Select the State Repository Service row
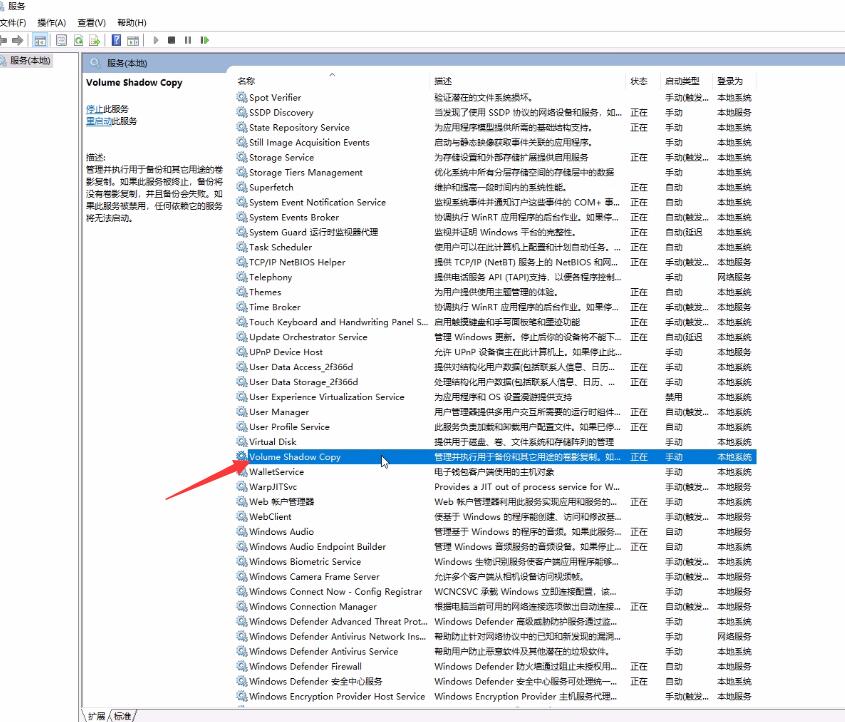The width and height of the screenshot is (845, 722). [x=496, y=127]
